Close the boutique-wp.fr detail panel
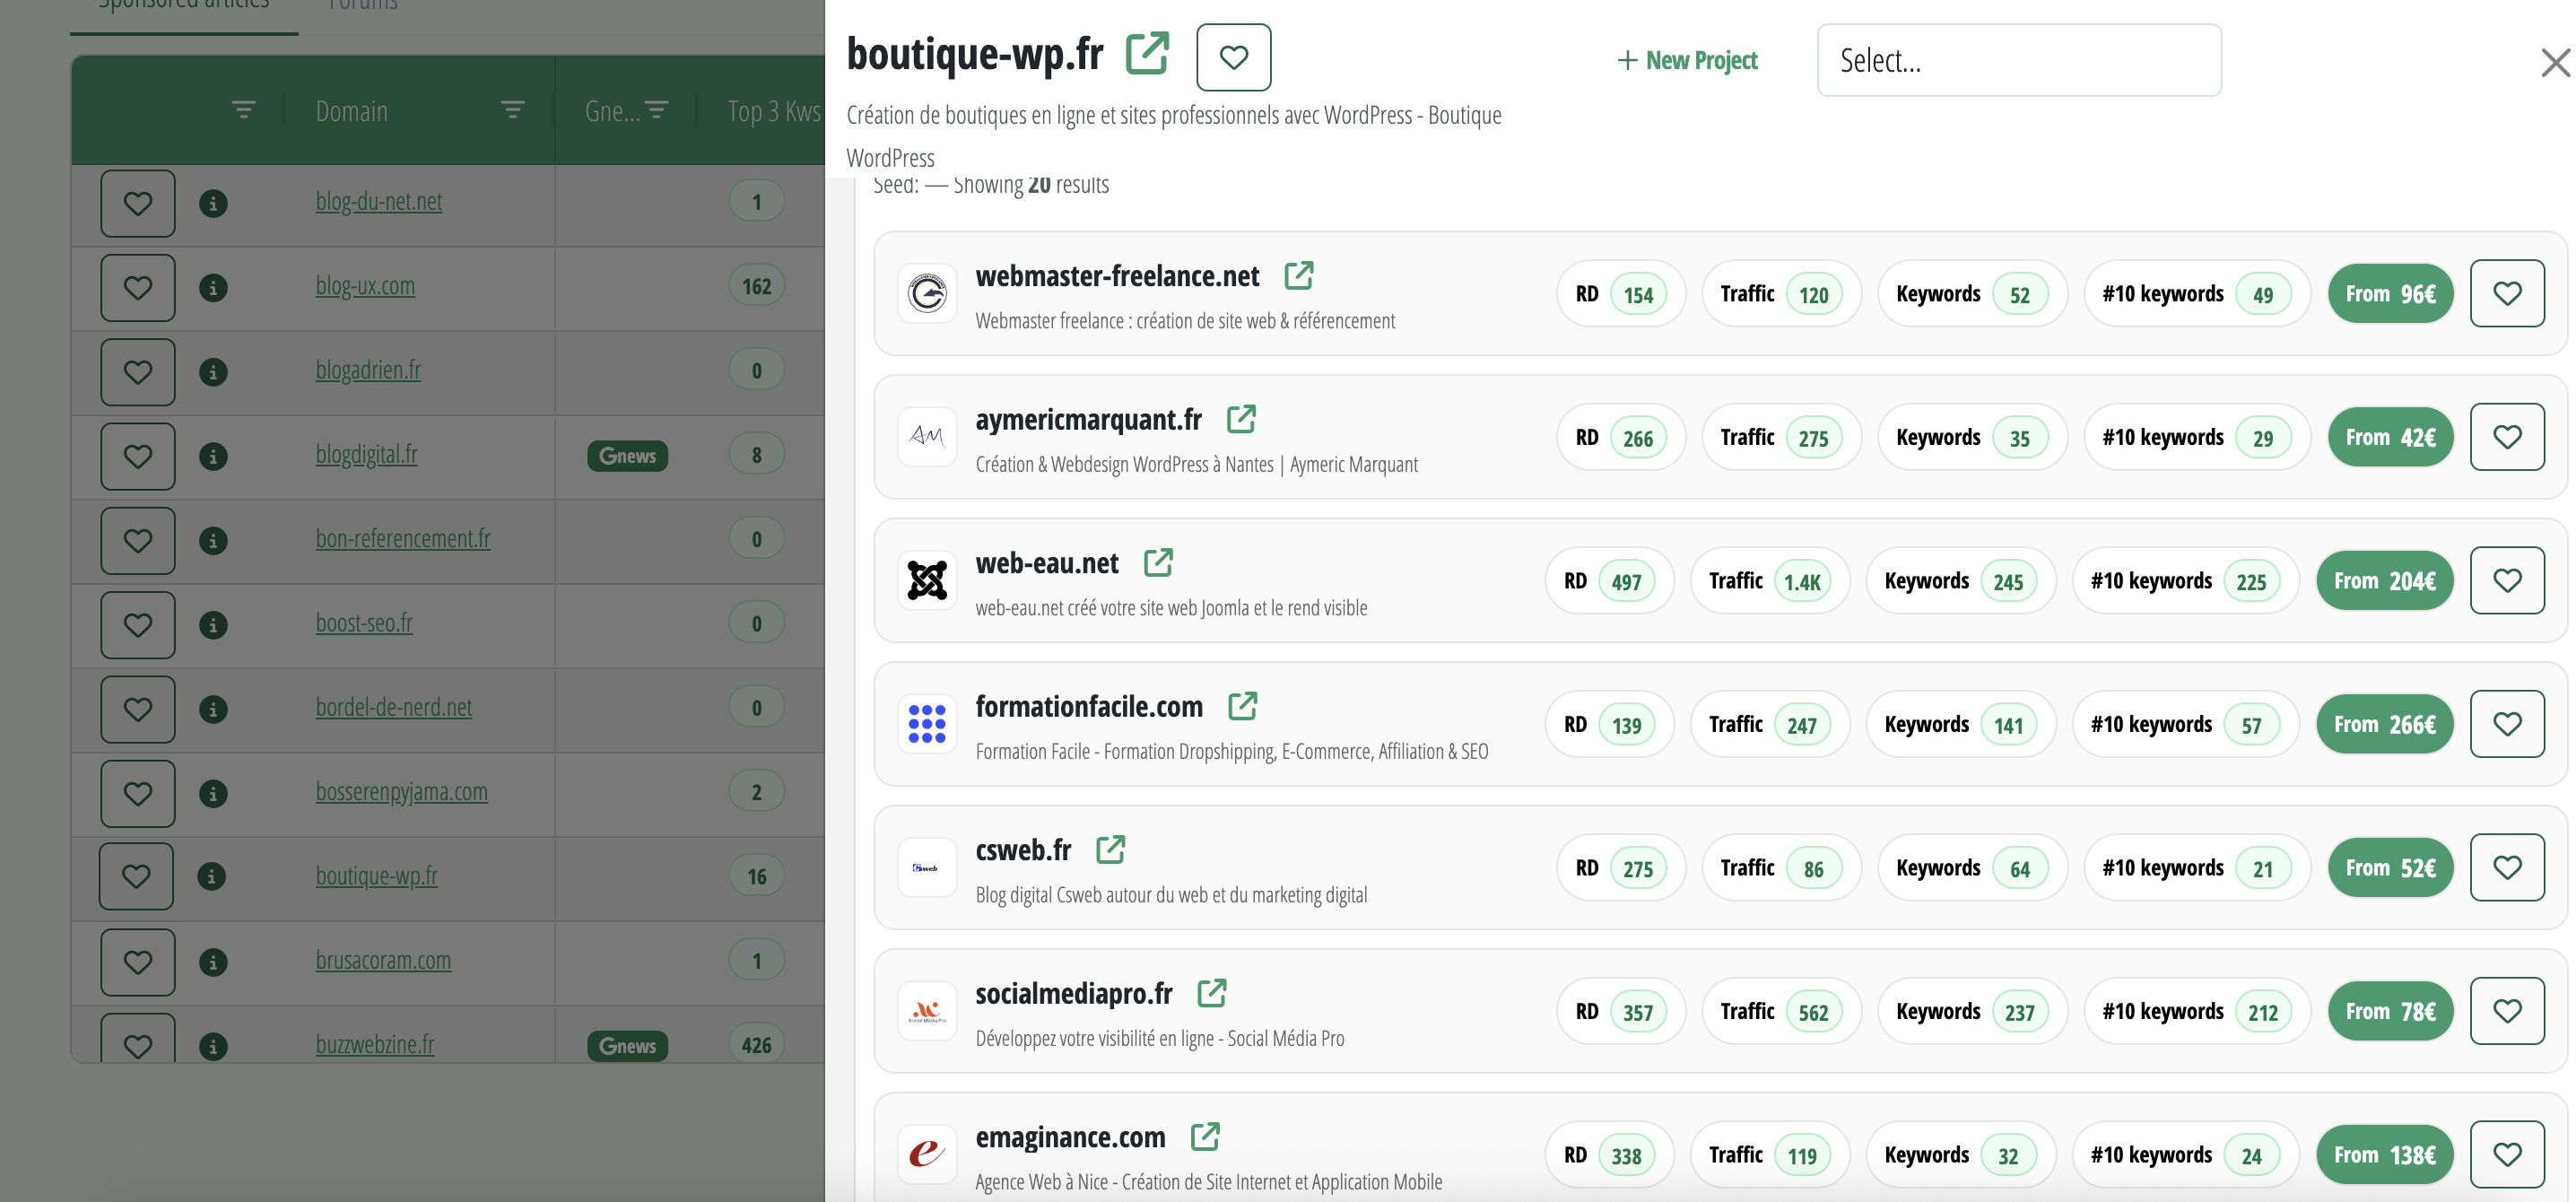 2555,63
